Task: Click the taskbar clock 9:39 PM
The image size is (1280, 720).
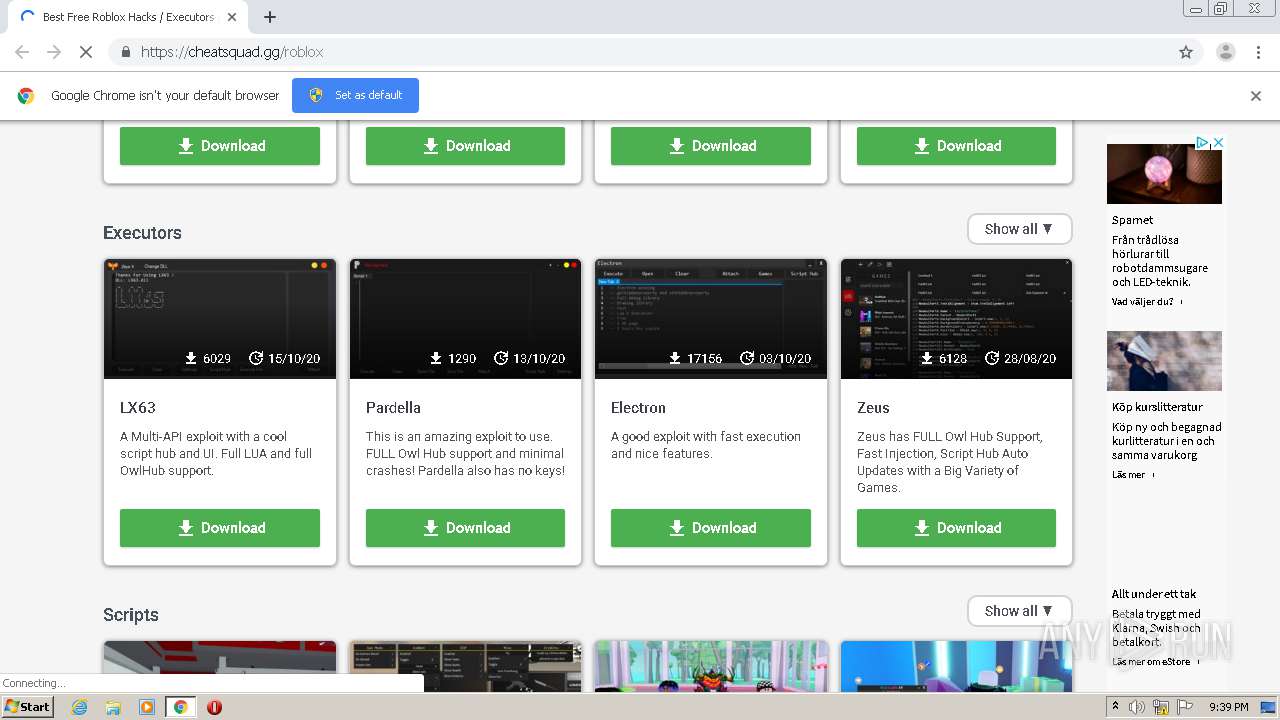Action: coord(1228,707)
